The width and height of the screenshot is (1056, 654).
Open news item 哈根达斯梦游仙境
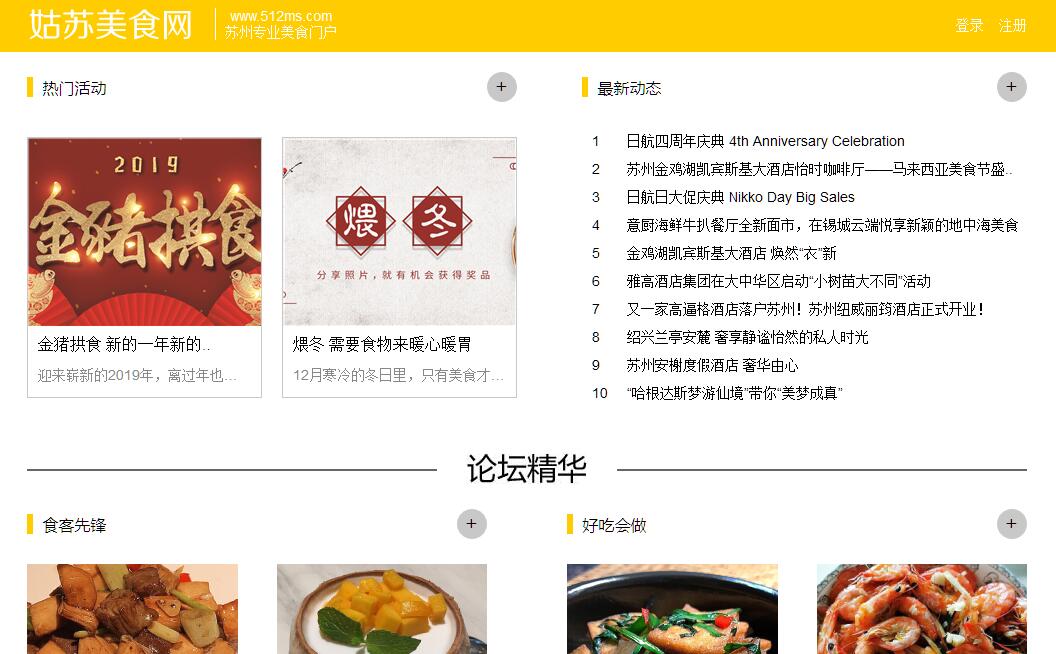pyautogui.click(x=734, y=393)
